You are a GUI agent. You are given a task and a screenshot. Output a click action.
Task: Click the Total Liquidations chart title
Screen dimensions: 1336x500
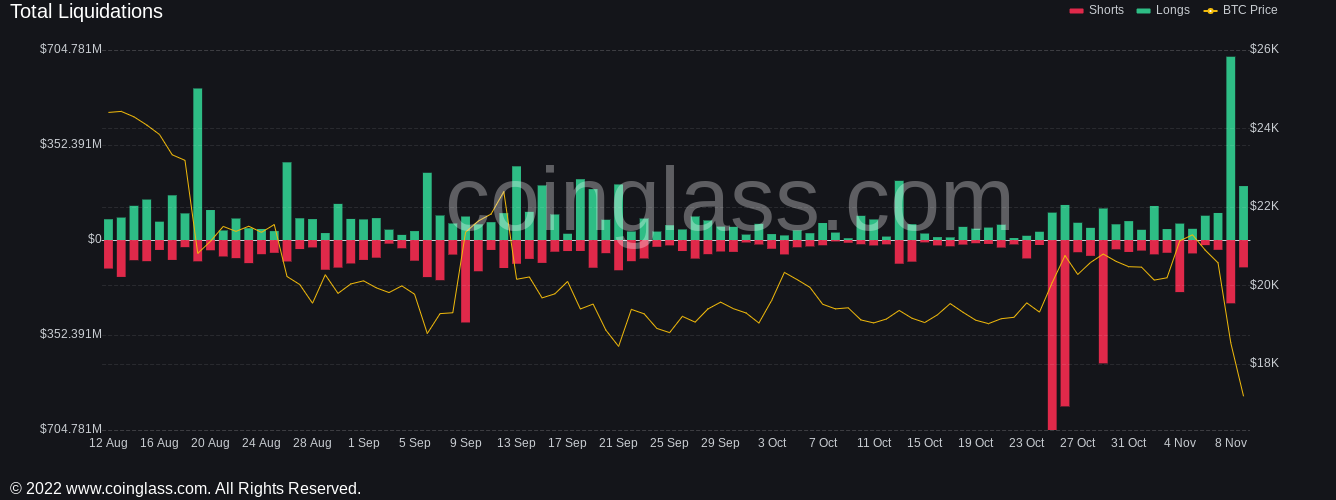point(86,12)
